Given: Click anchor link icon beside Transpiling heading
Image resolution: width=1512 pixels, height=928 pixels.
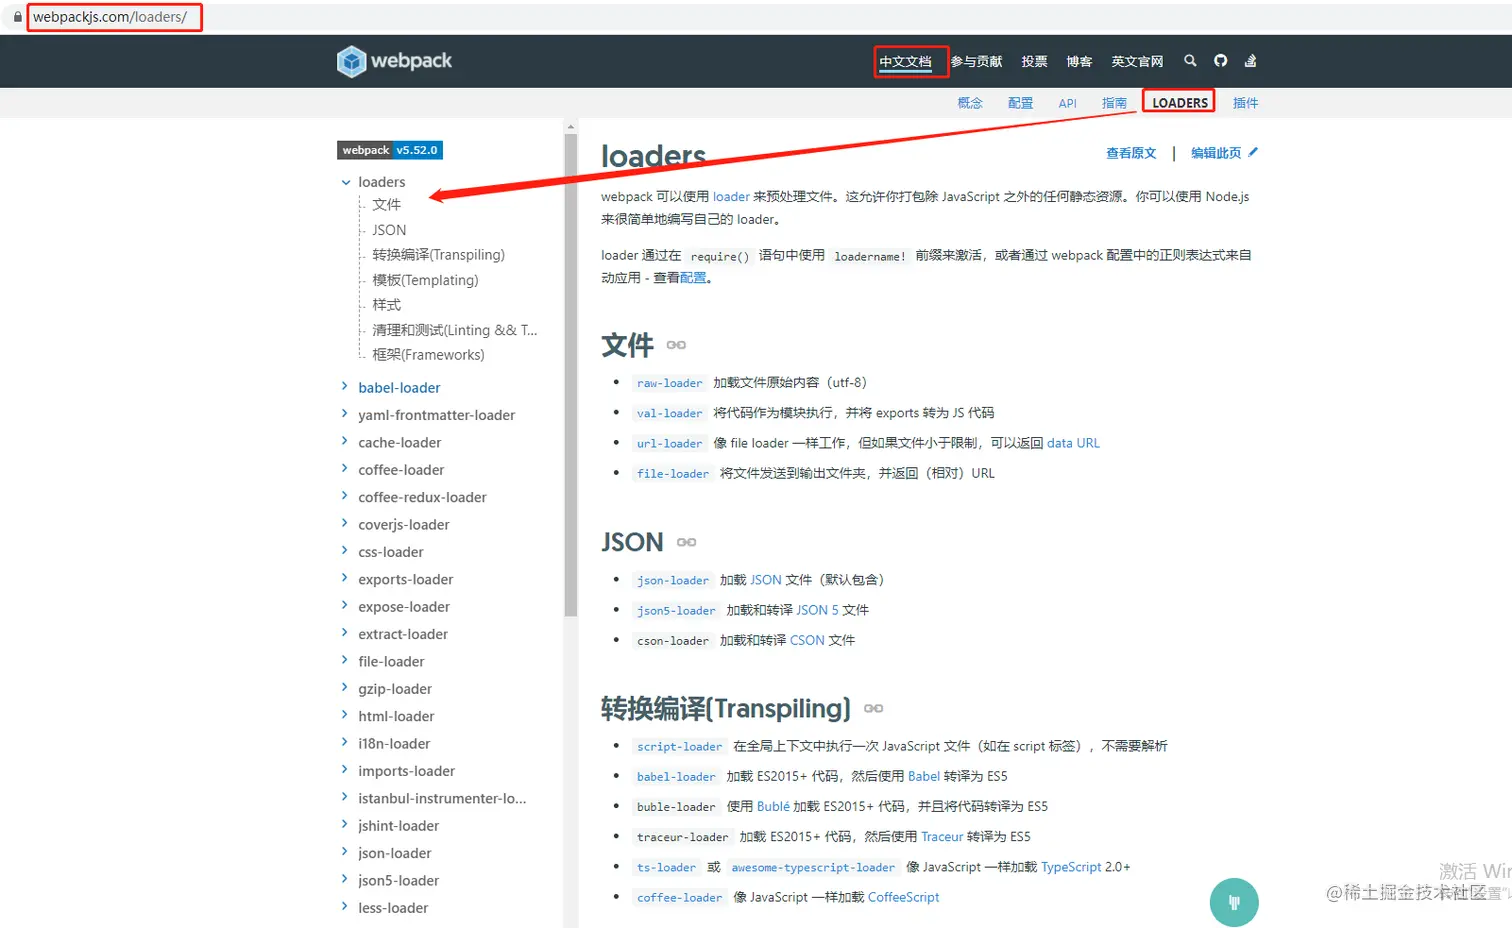Looking at the screenshot, I should point(873,708).
